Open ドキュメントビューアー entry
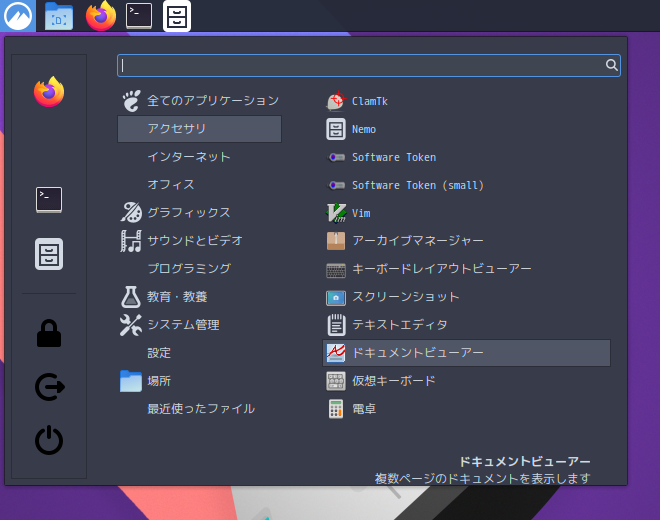Viewport: 660px width, 520px height. click(x=466, y=353)
